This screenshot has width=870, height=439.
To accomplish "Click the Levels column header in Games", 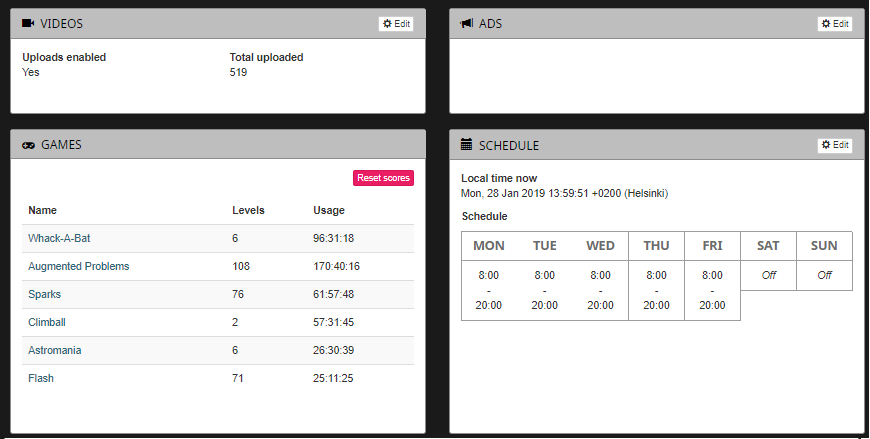I will pyautogui.click(x=248, y=210).
